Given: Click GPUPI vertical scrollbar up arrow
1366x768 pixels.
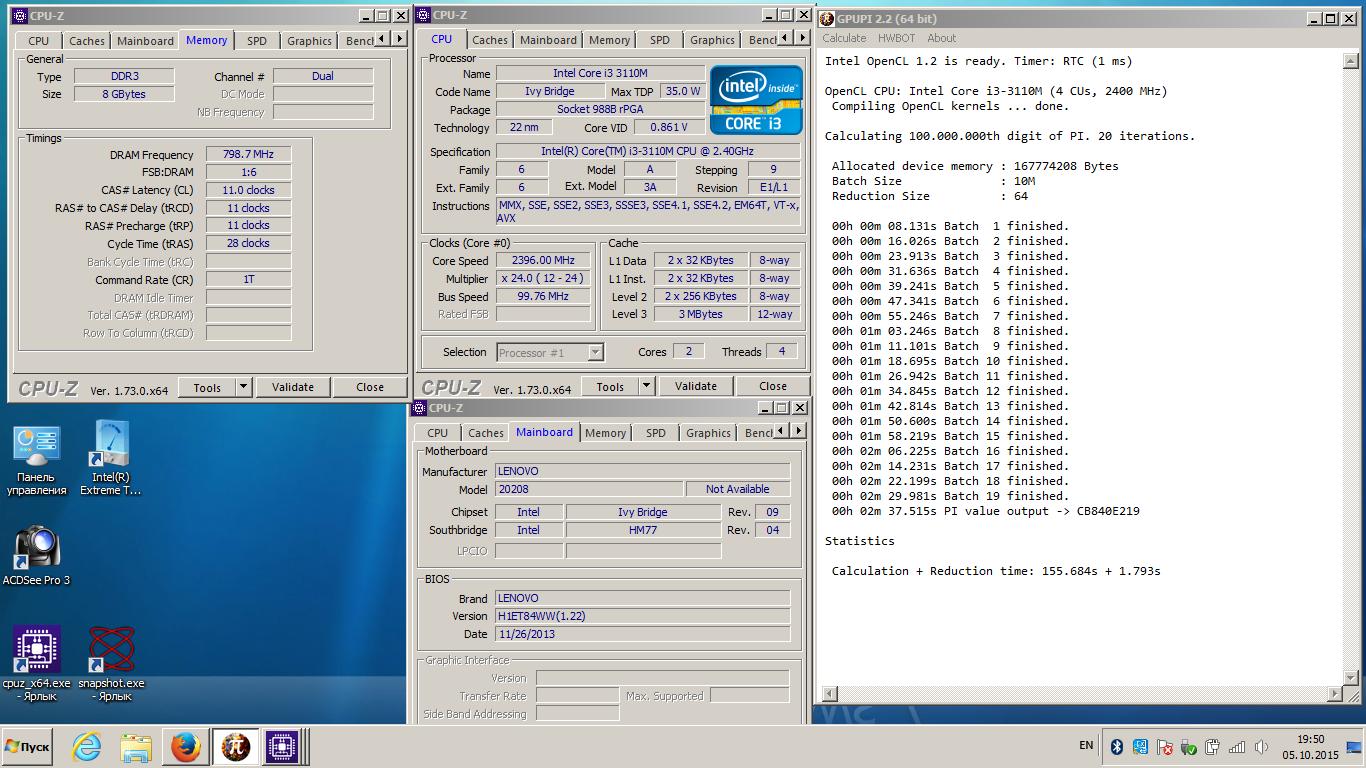Looking at the screenshot, I should (x=1350, y=62).
